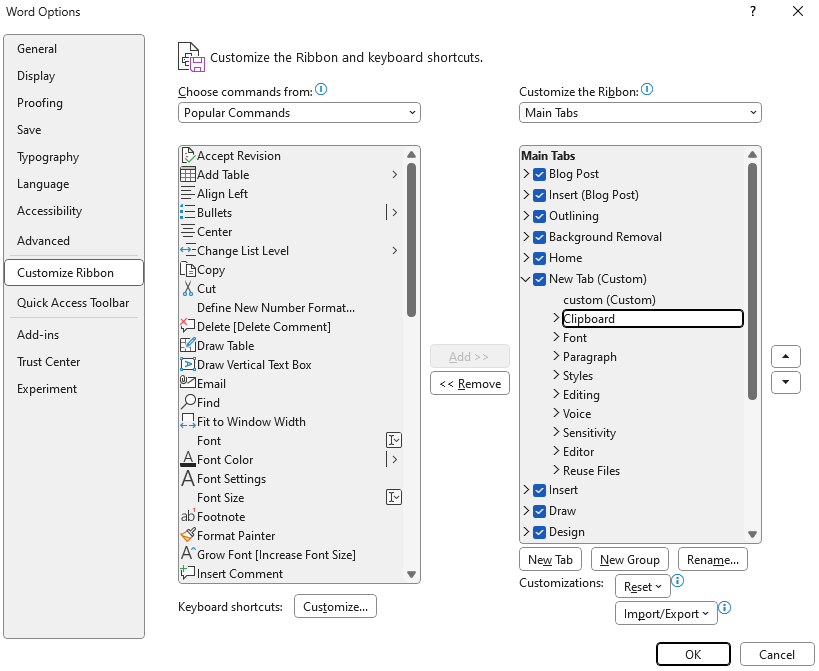Click the Remove button
Image resolution: width=819 pixels, height=671 pixels.
coord(470,384)
